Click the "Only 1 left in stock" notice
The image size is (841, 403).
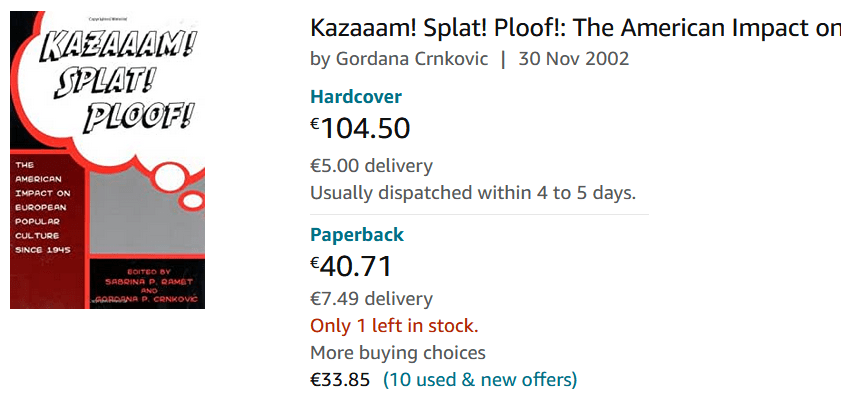(x=394, y=325)
